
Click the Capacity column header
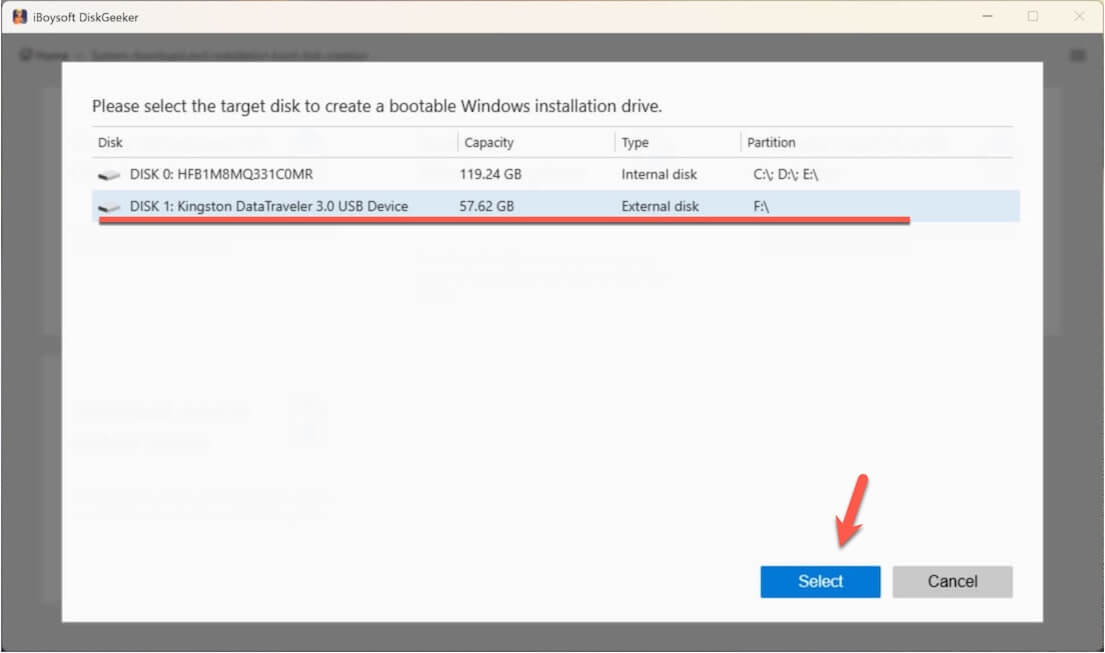488,142
